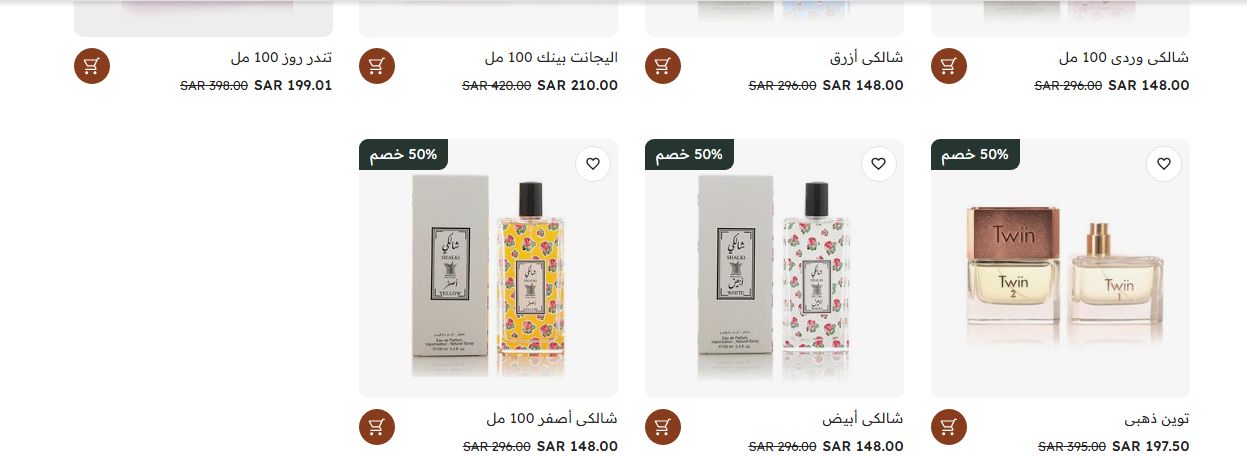Add شالكي أزرق to cart
This screenshot has width=1247, height=456.
coord(663,66)
